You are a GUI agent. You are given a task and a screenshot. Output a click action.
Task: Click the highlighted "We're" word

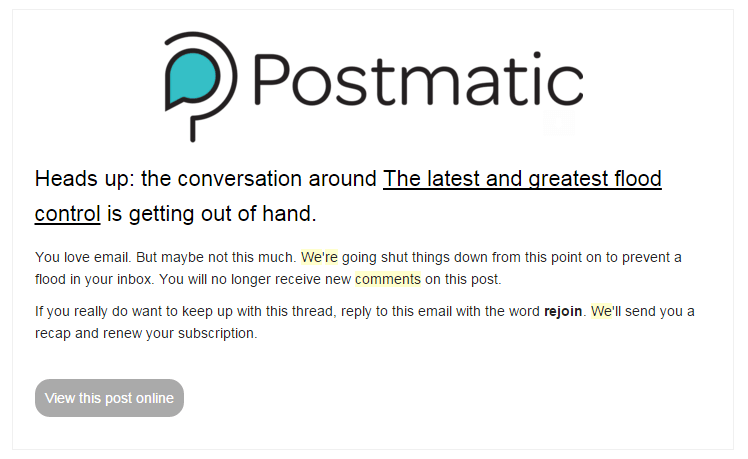click(319, 257)
